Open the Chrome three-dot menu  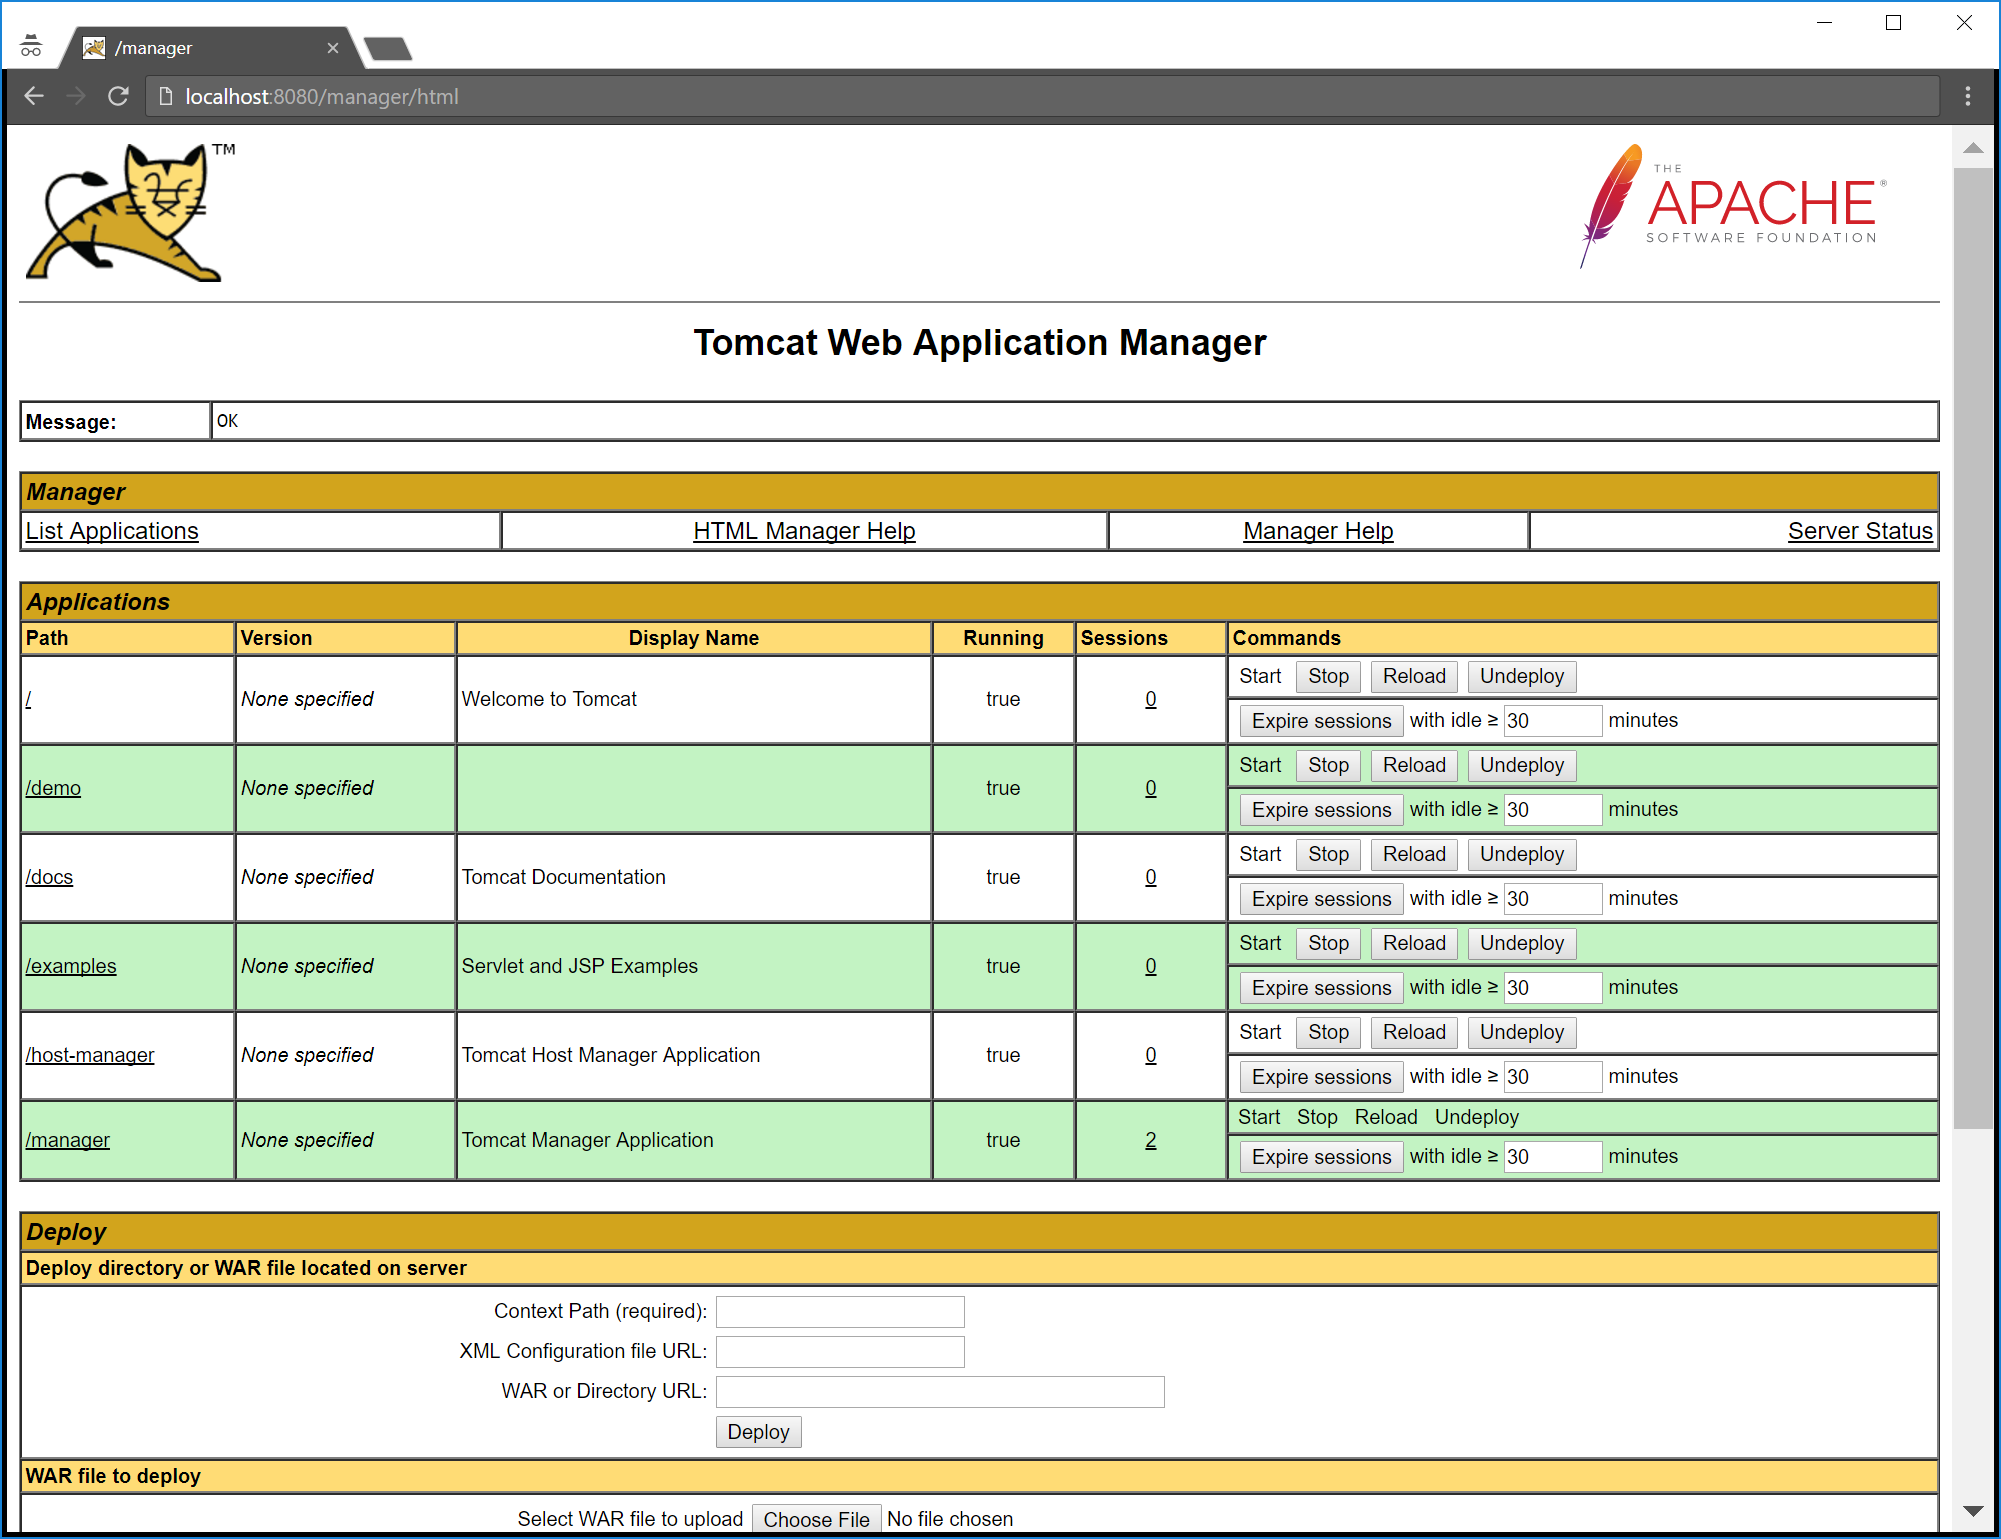(x=1967, y=96)
